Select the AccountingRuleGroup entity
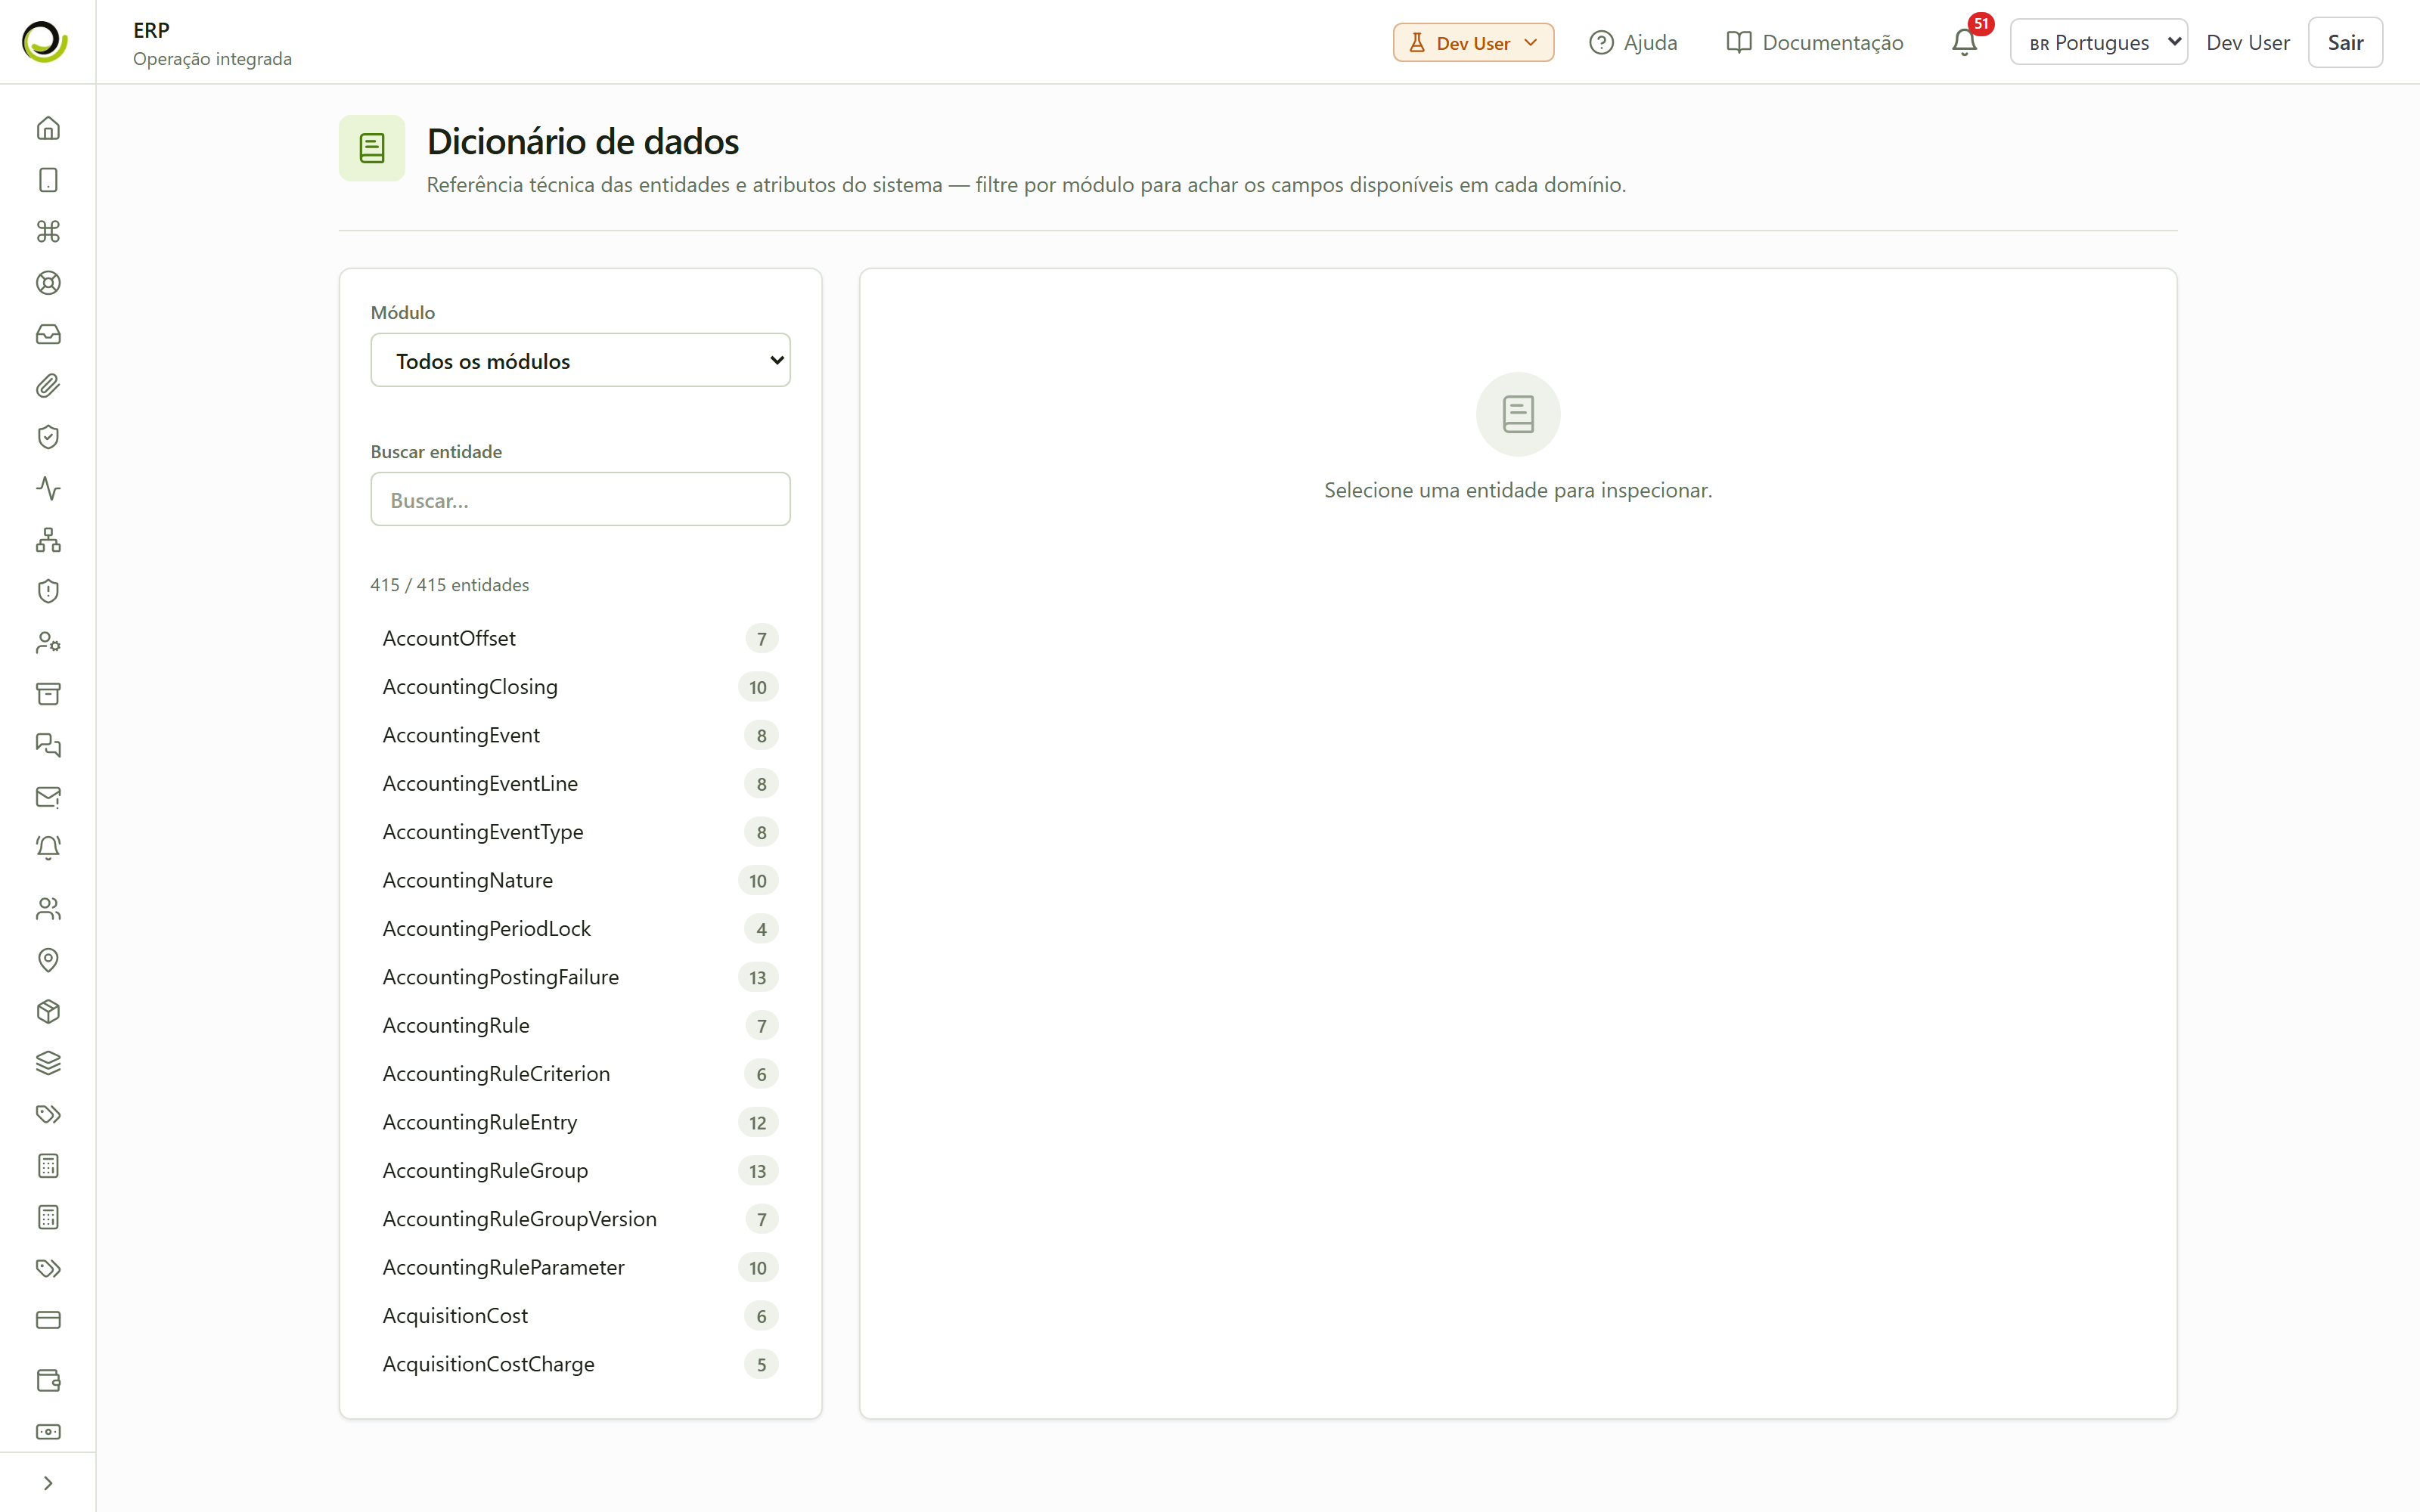This screenshot has height=1512, width=2420. tap(580, 1171)
